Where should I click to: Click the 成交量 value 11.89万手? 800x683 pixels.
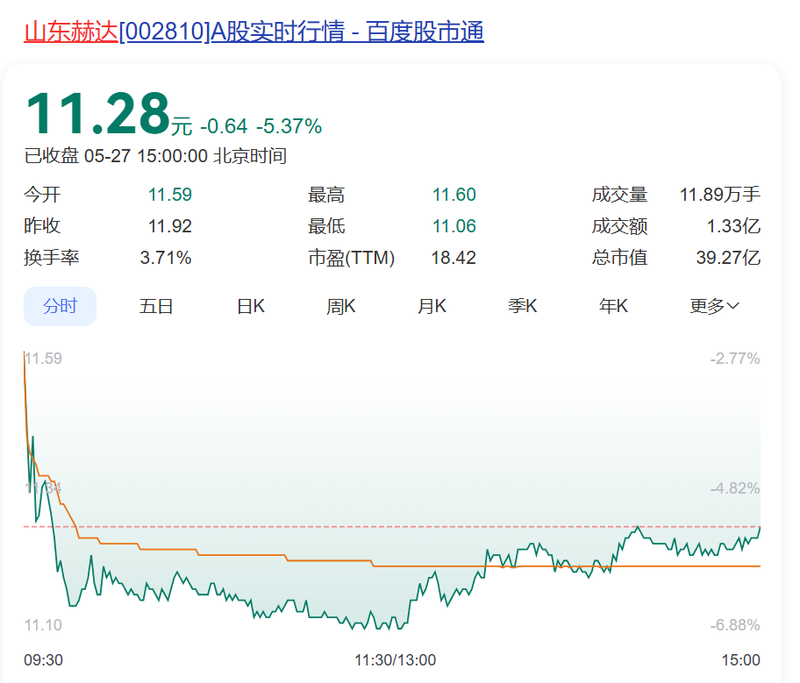720,194
